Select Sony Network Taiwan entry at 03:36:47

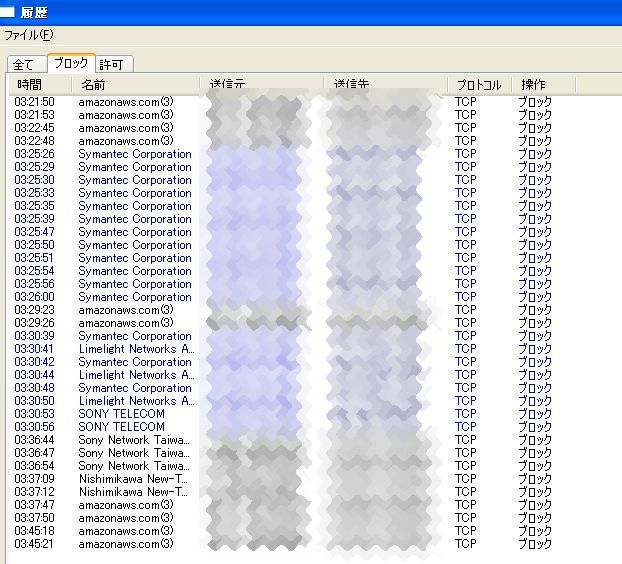(283, 453)
